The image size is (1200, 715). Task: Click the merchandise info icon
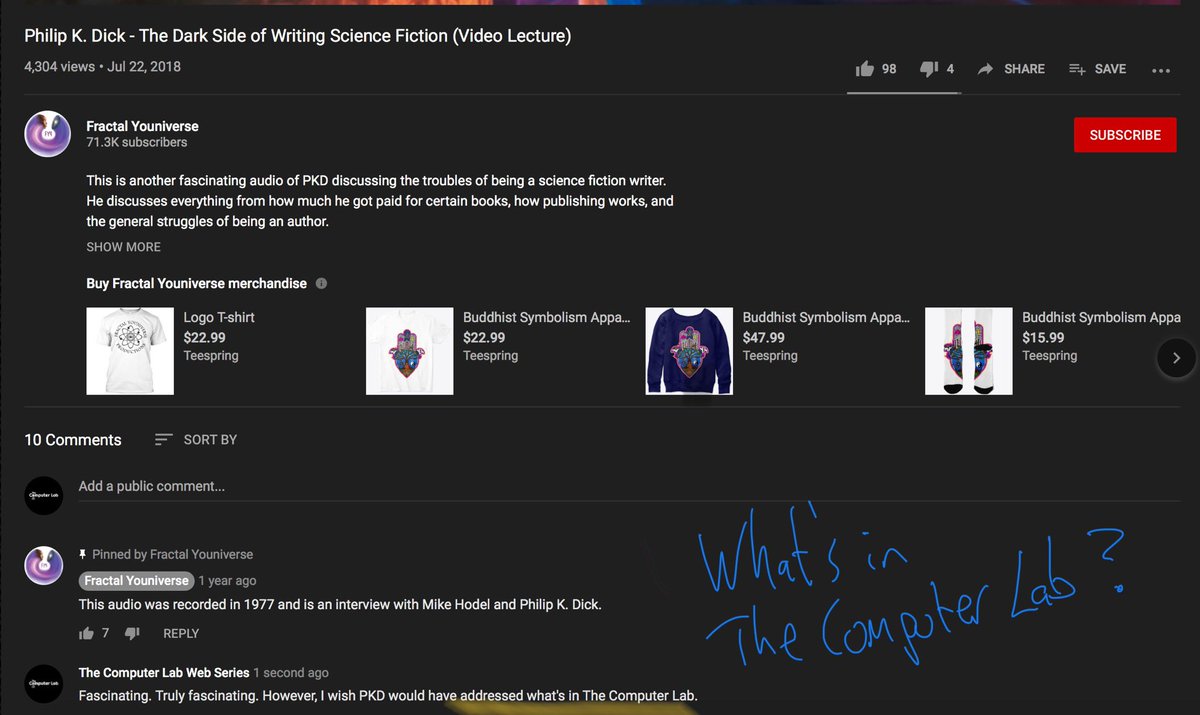coord(321,283)
